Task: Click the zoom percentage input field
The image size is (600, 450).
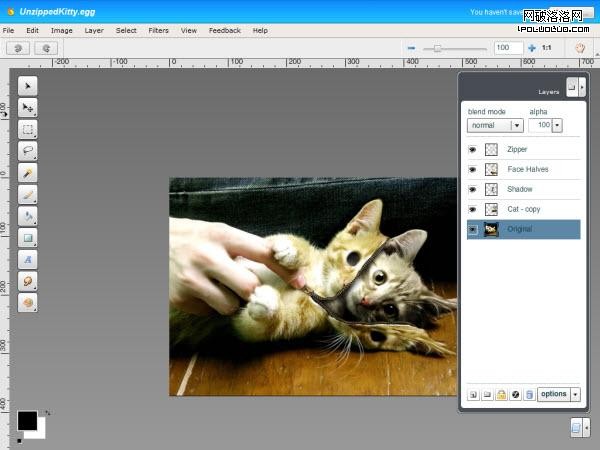Action: coord(507,47)
